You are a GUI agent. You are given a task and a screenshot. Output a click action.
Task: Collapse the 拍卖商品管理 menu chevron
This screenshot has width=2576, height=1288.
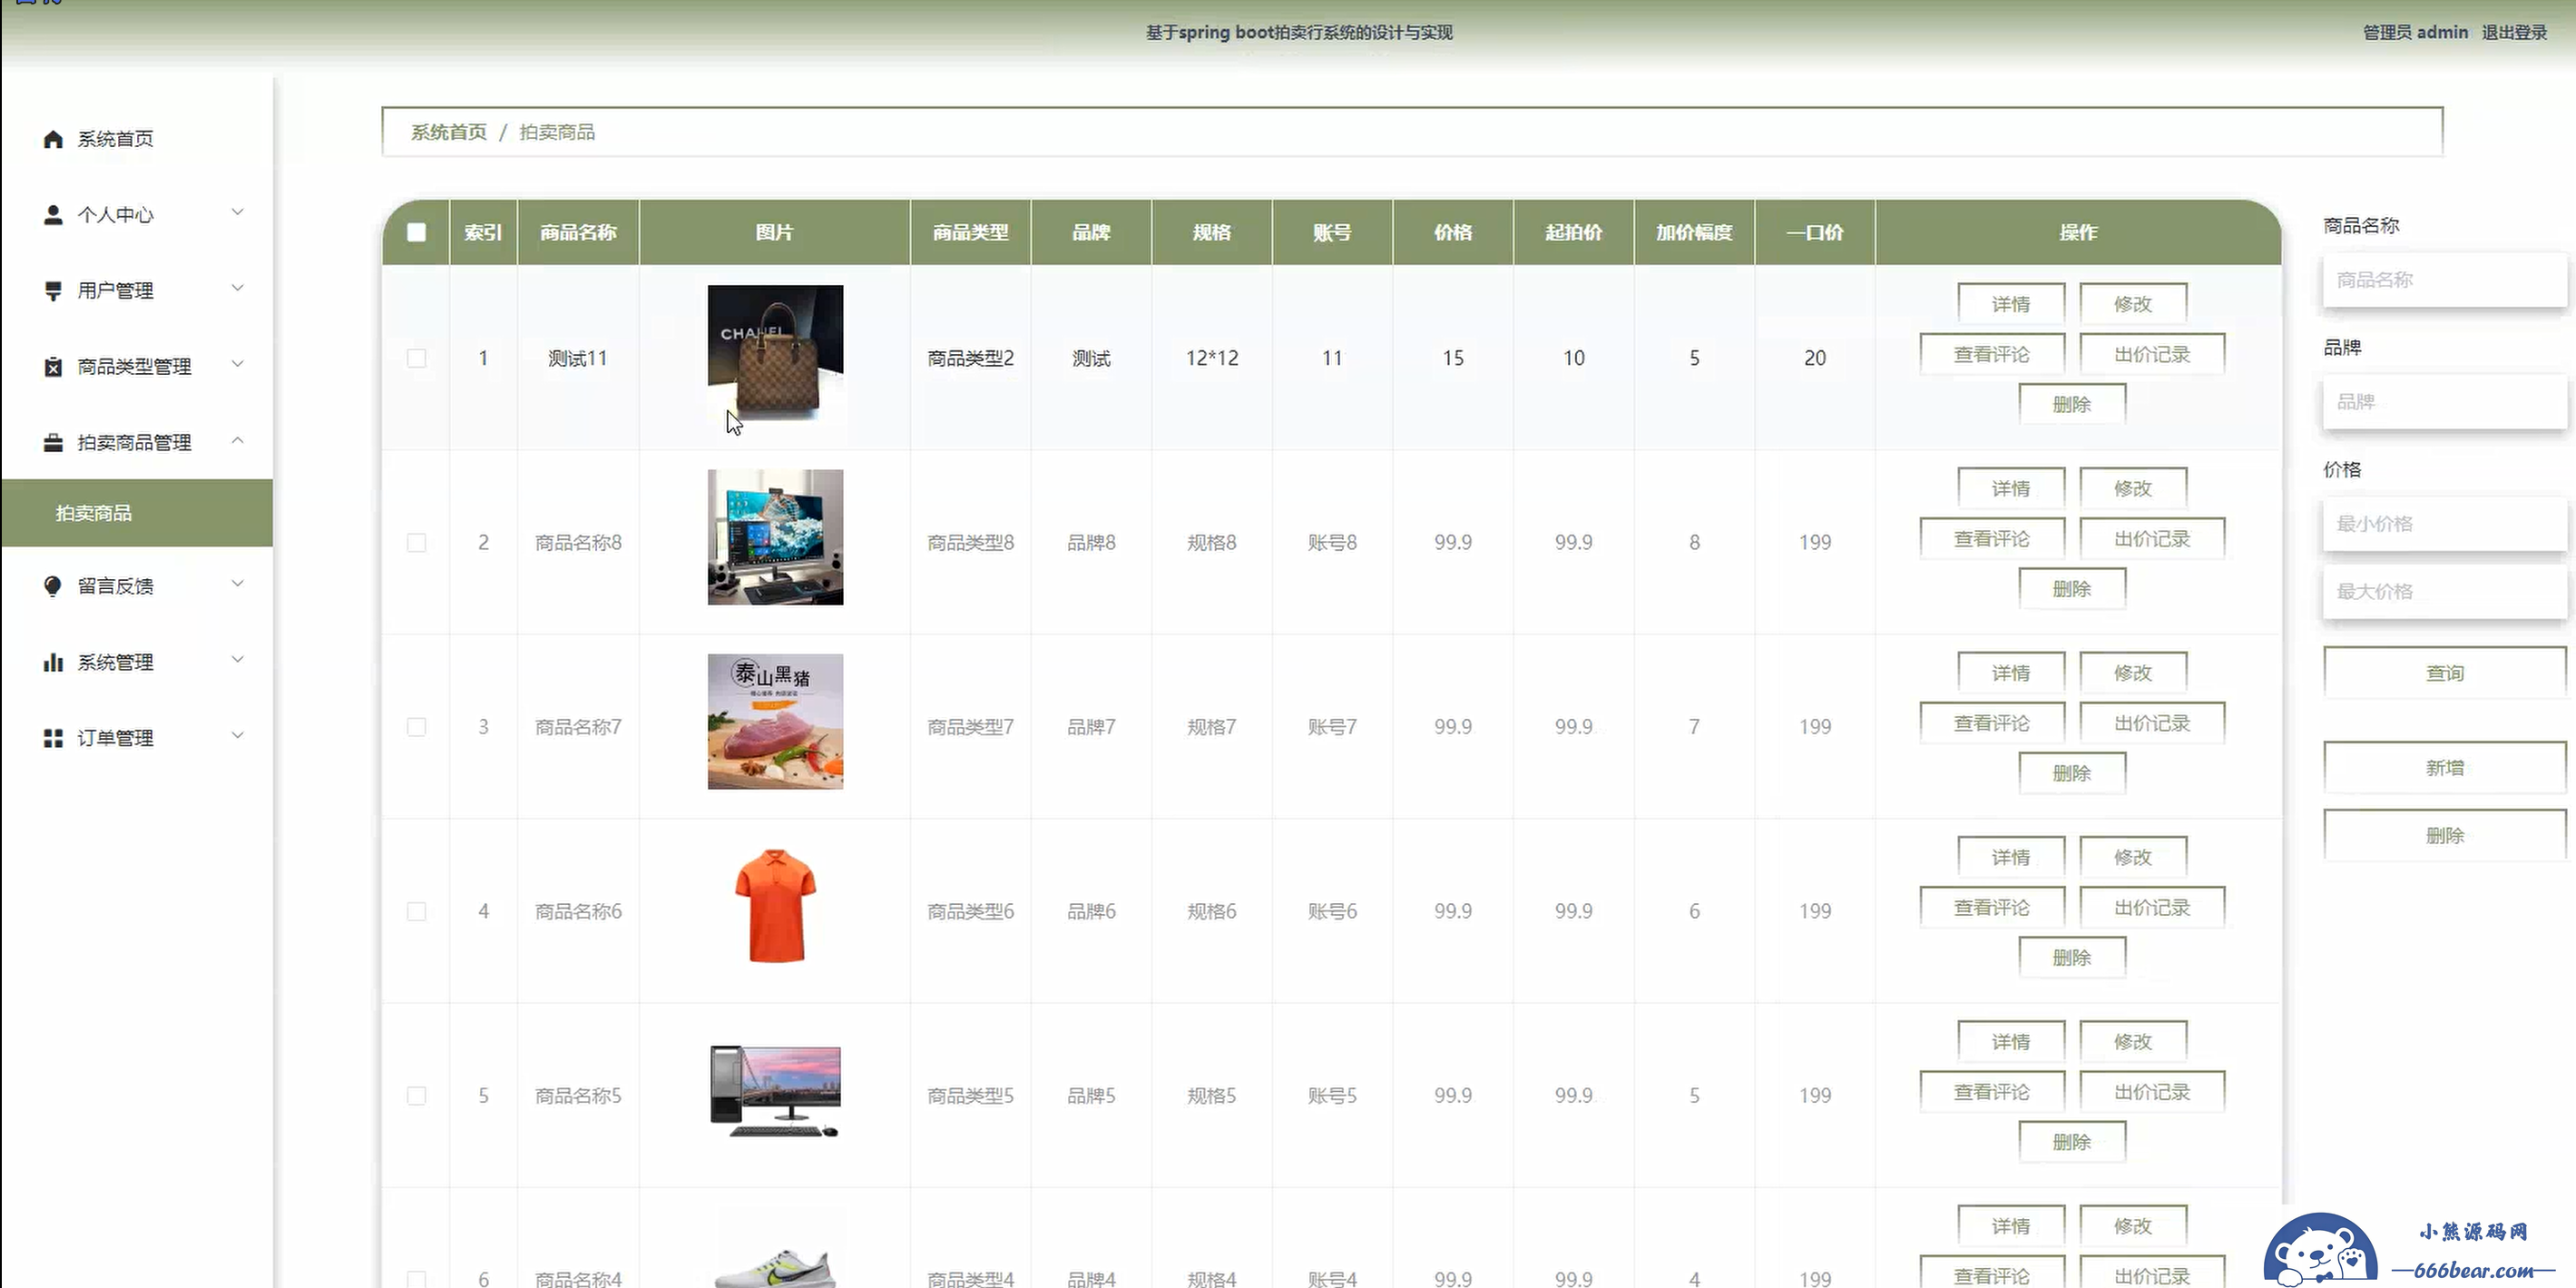tap(237, 440)
